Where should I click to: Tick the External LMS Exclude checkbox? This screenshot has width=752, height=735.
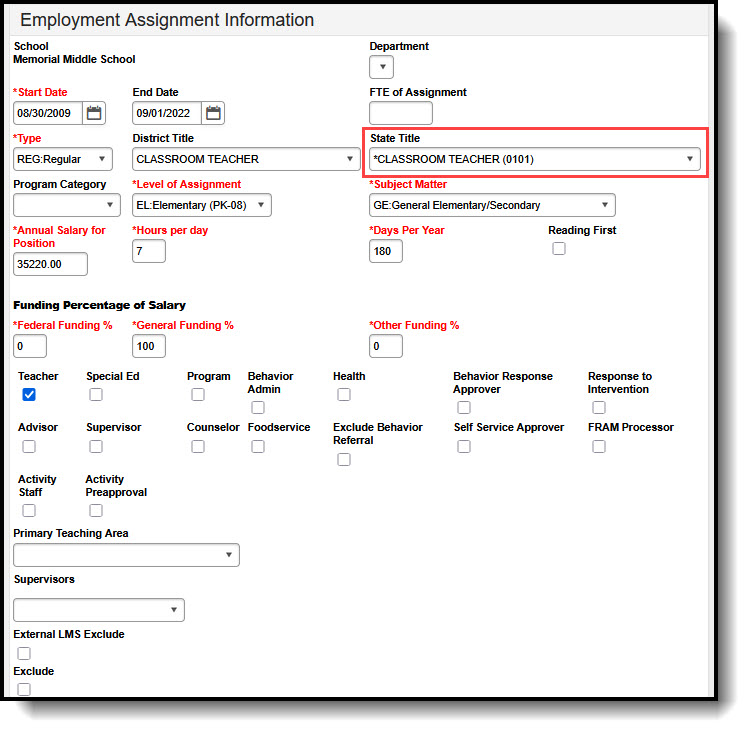click(x=24, y=653)
